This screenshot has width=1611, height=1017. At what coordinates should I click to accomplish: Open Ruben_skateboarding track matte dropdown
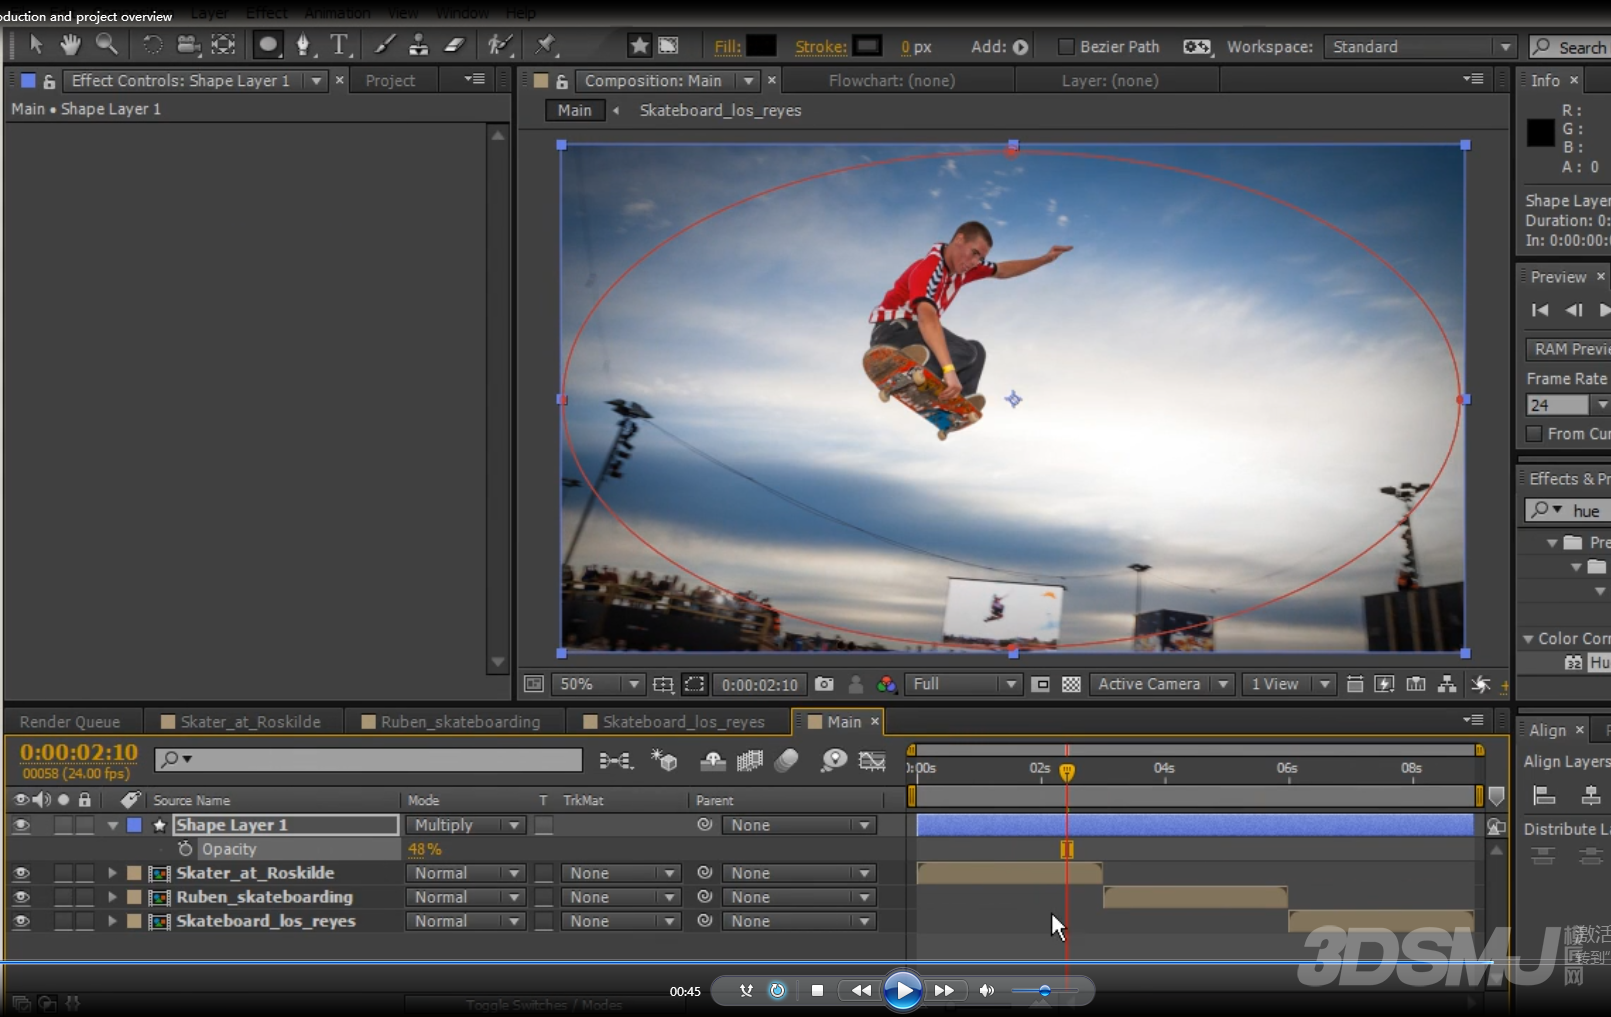[x=620, y=897]
